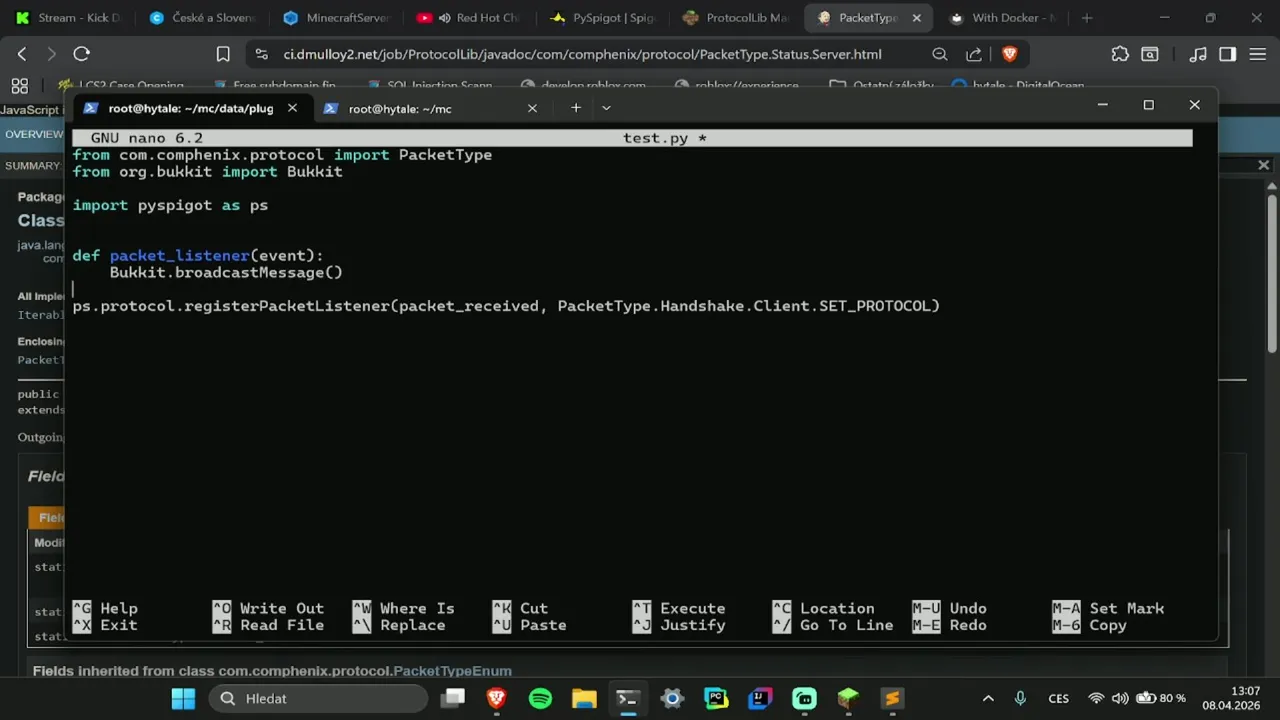Viewport: 1280px width, 720px height.
Task: Click '^/ Go To Line' nano shortcut
Action: click(x=833, y=625)
